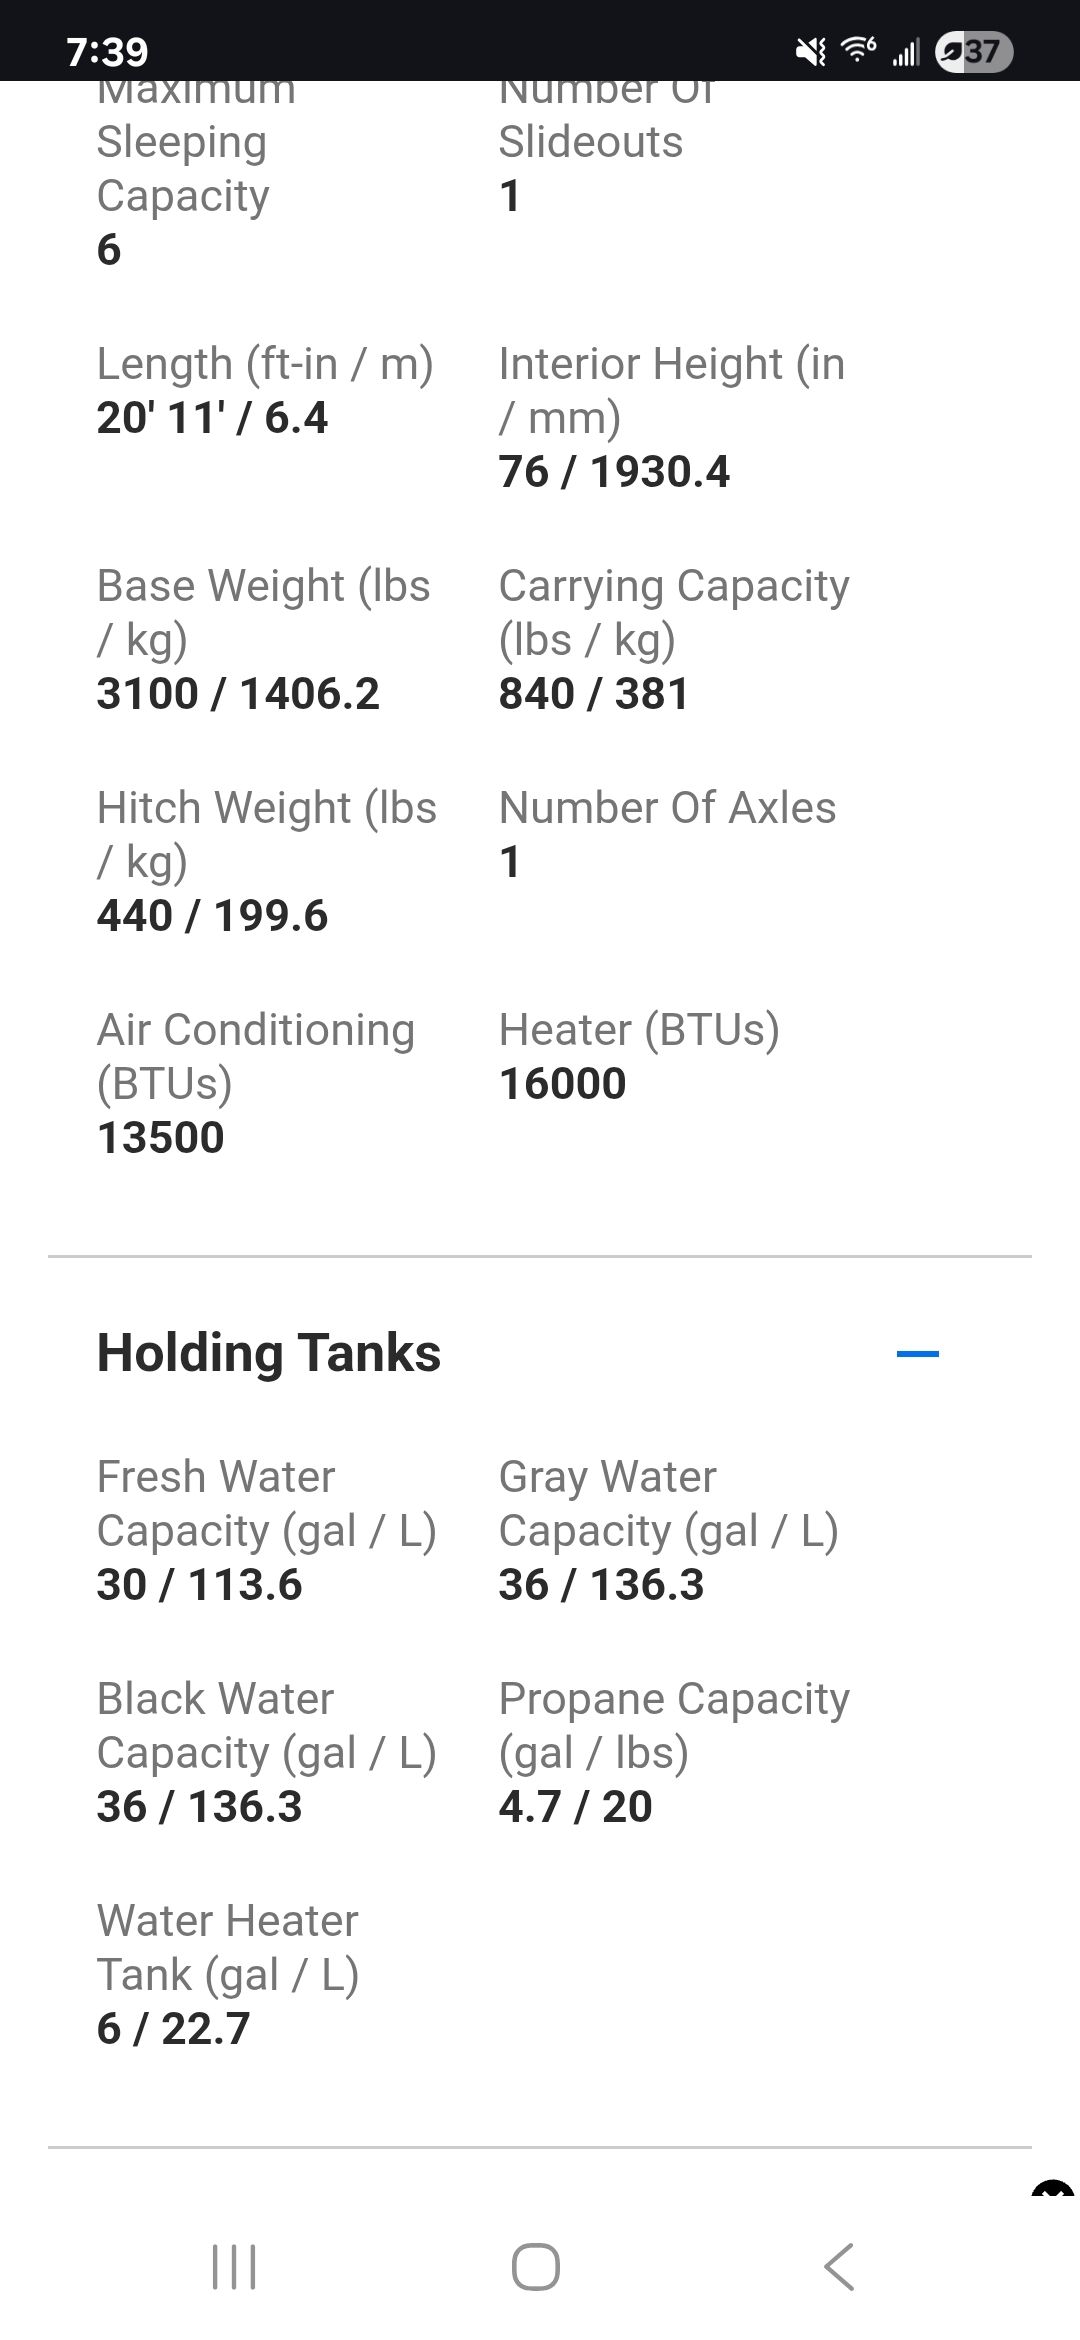Viewport: 1080px width, 2340px height.
Task: Tap the cellular signal strength icon
Action: click(906, 52)
